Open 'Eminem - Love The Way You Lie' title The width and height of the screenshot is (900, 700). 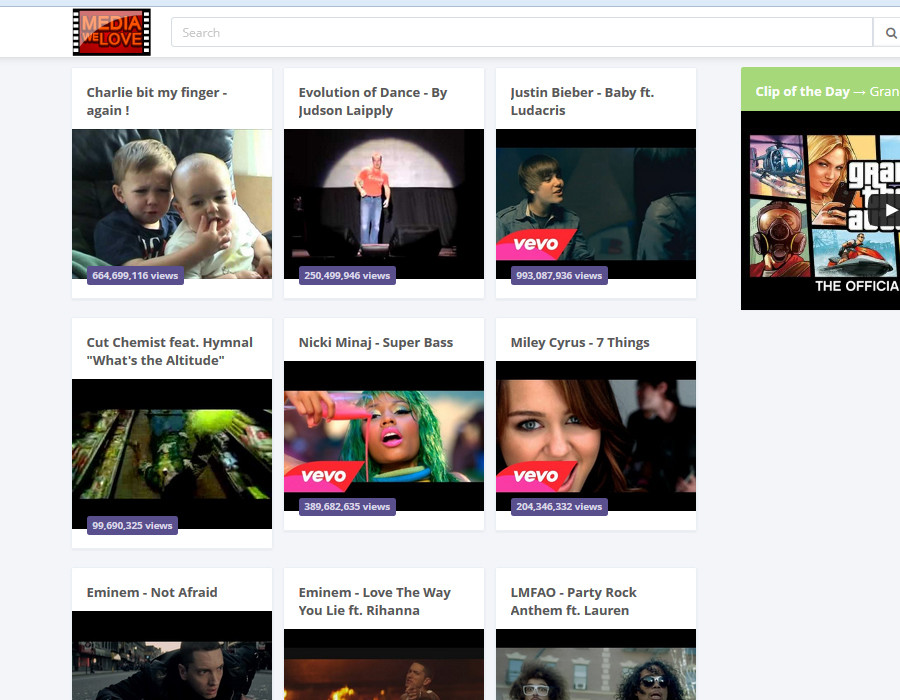(374, 601)
